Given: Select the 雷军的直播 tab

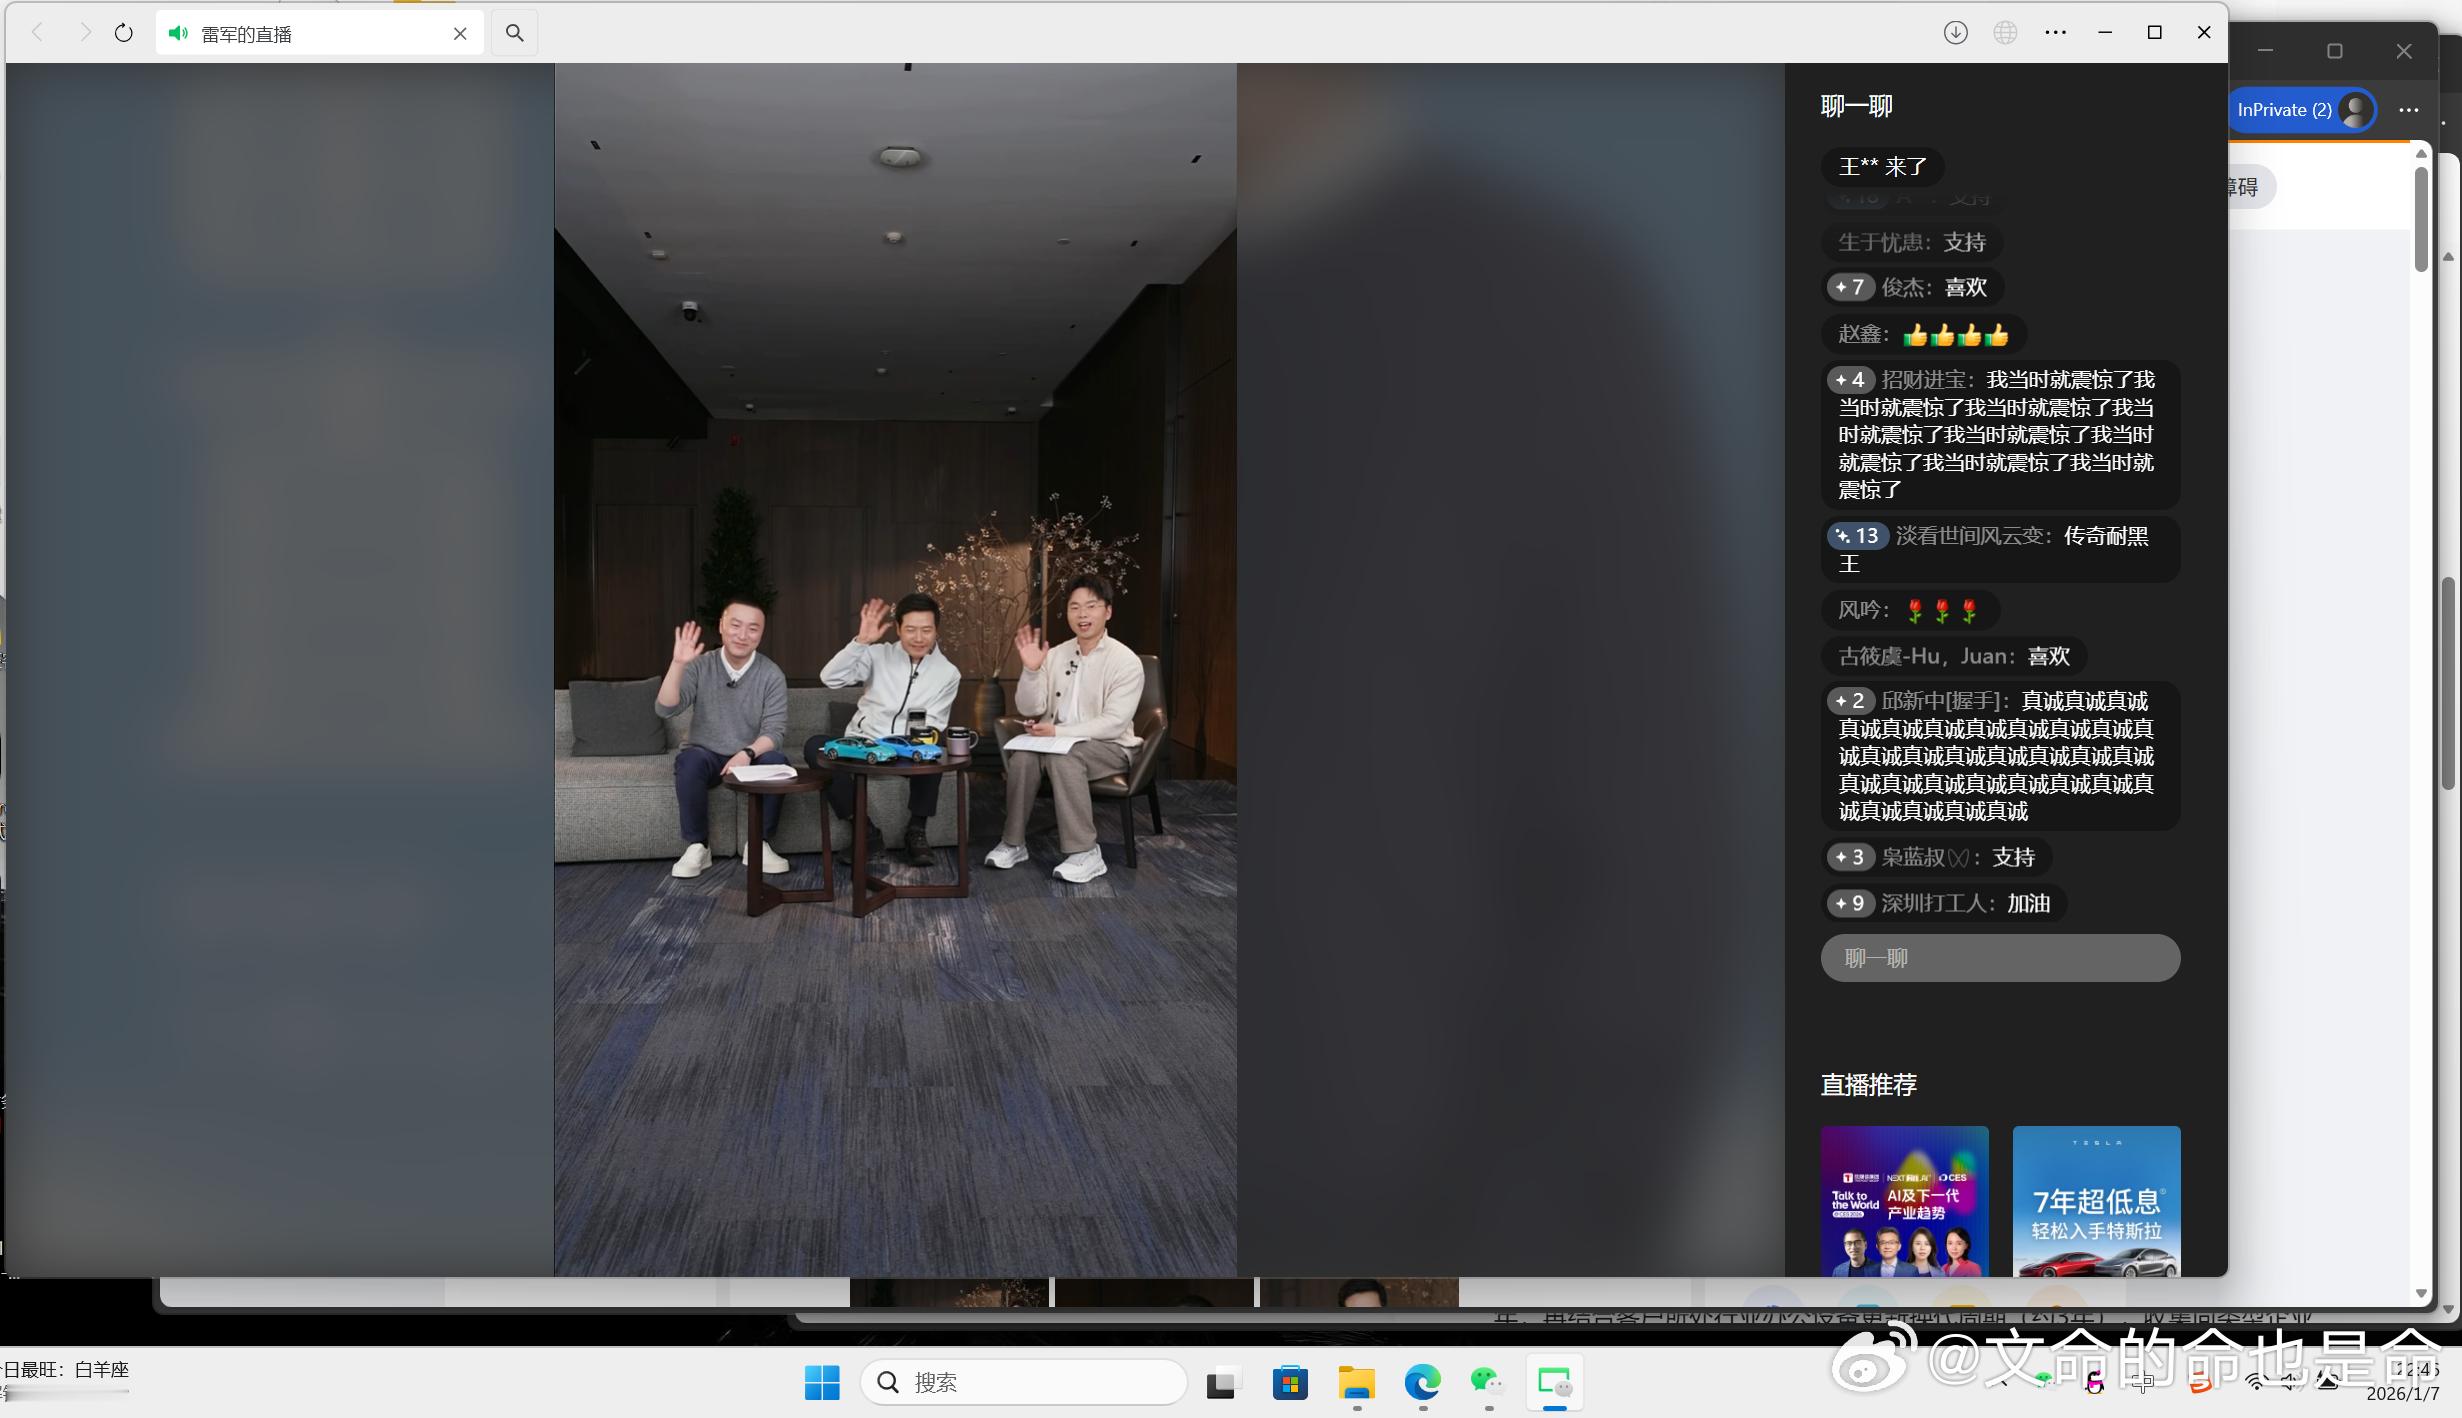Looking at the screenshot, I should (x=300, y=34).
